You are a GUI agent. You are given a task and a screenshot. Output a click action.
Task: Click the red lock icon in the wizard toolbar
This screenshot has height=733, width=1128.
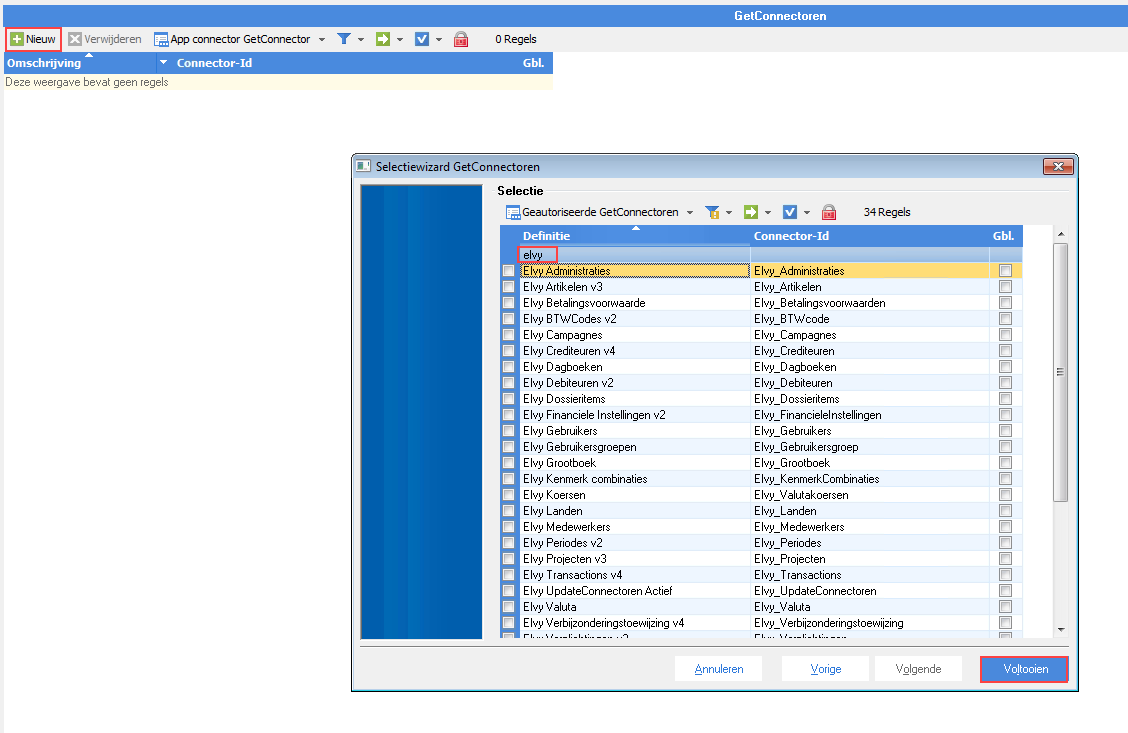click(829, 212)
